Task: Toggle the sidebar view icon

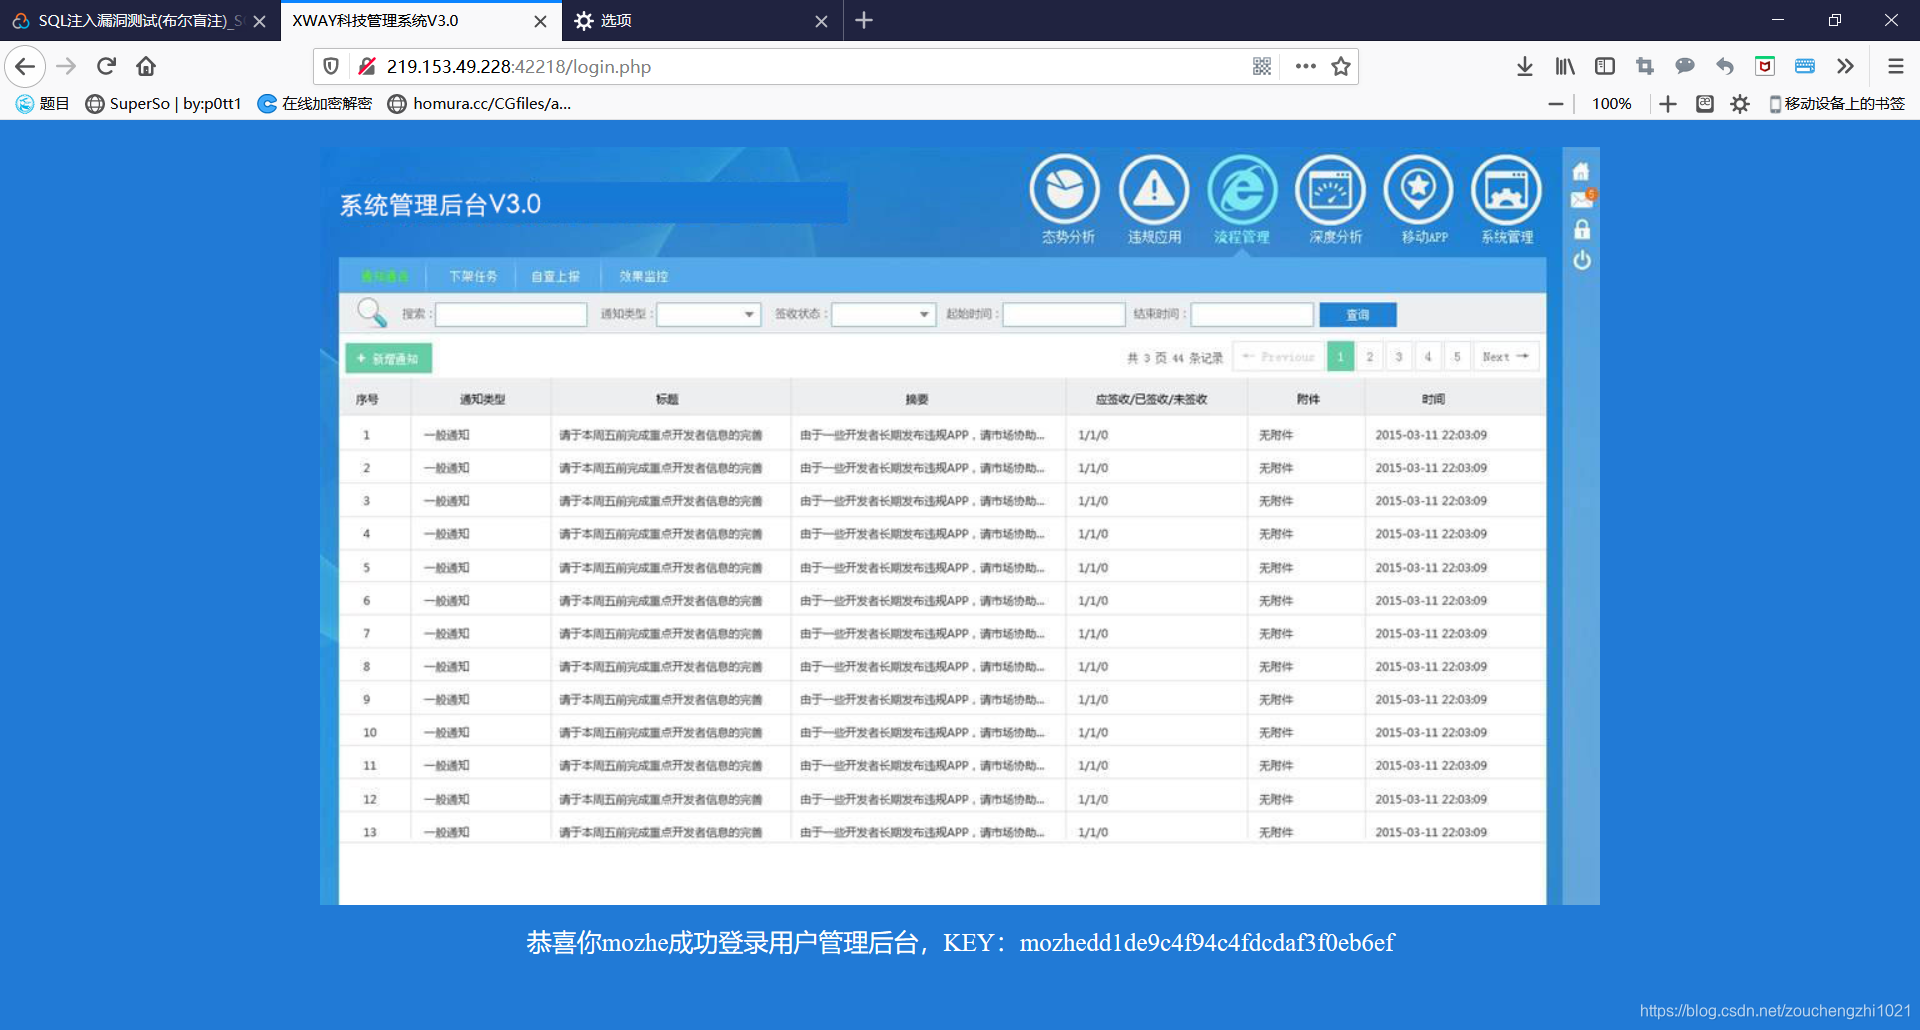Action: click(x=1605, y=66)
